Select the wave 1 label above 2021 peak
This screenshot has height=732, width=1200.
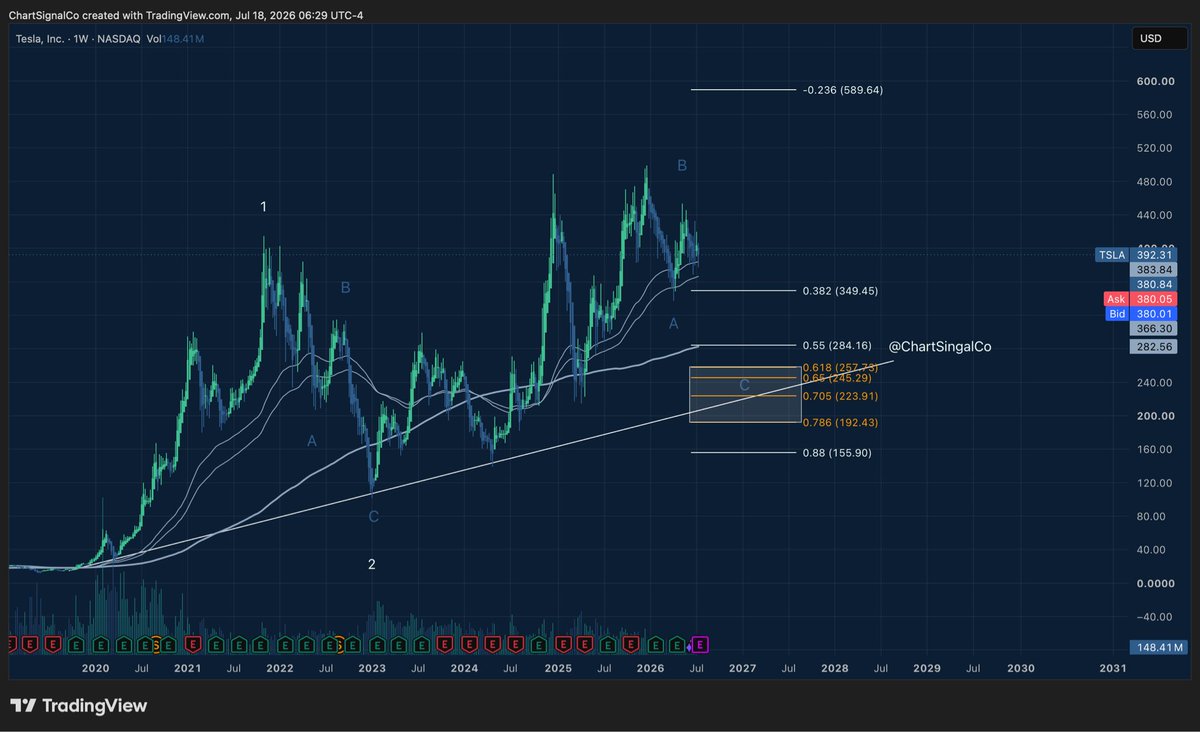tap(263, 207)
